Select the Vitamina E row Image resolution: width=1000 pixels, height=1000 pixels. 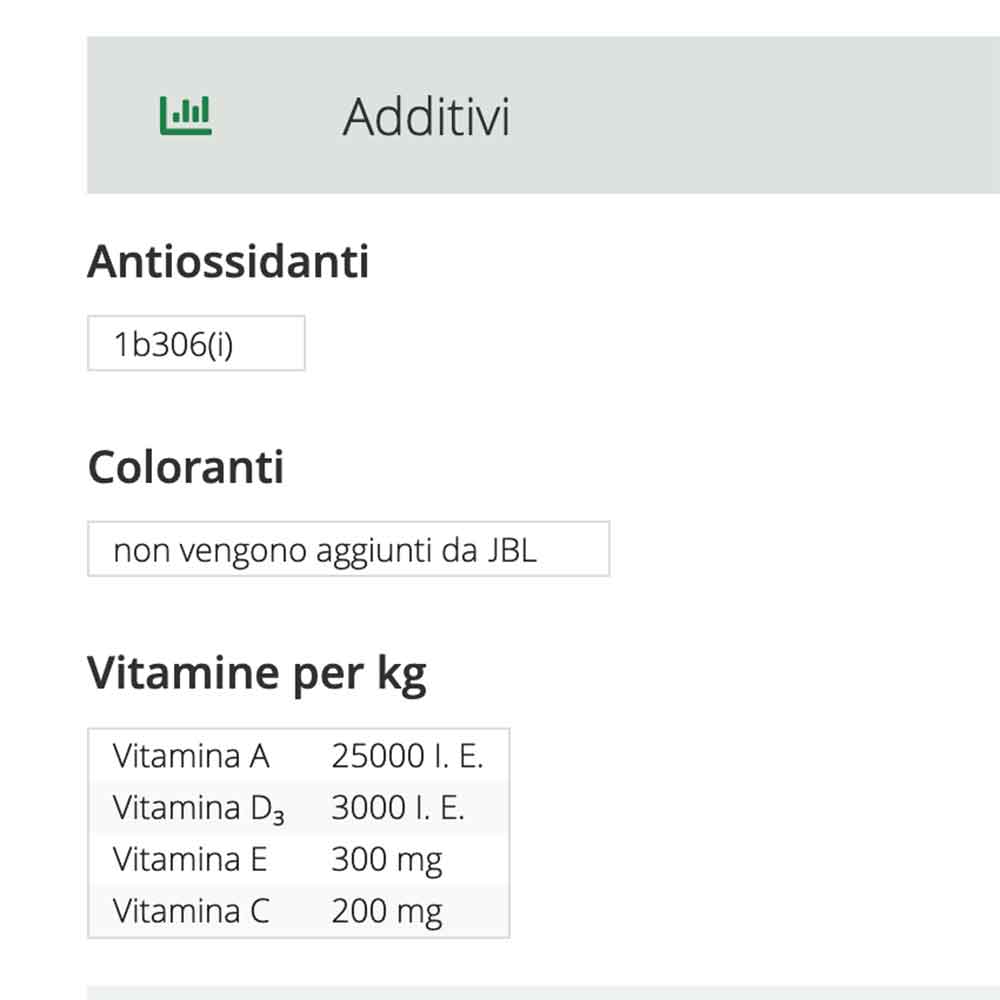point(300,859)
